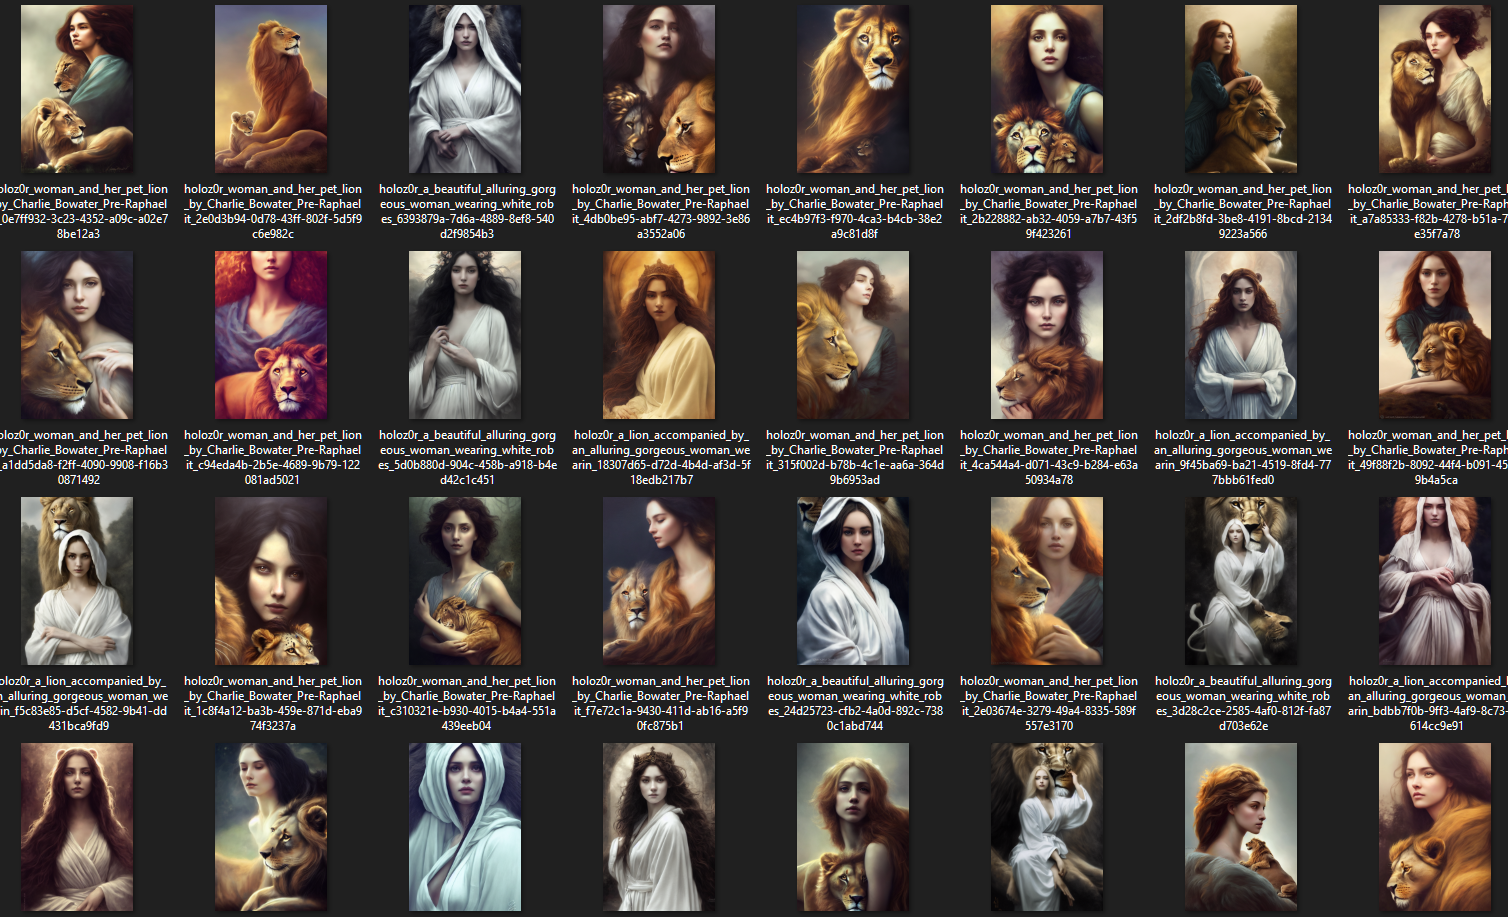Viewport: 1508px width, 917px height.
Task: Pick the thumbnail for file ending 9f423261
Action: (1047, 89)
